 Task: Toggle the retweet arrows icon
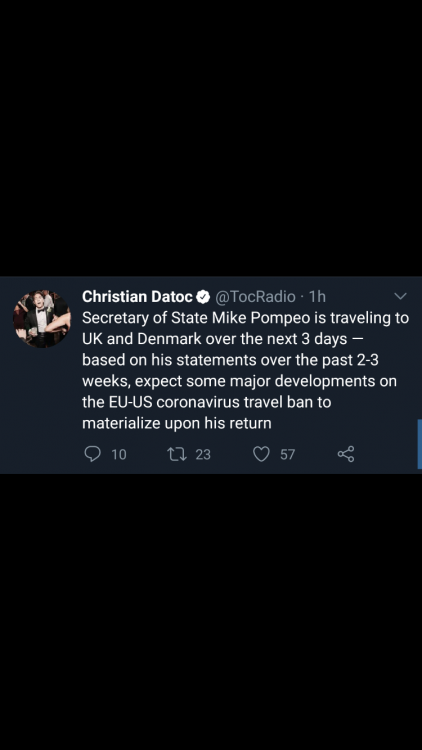pos(177,454)
